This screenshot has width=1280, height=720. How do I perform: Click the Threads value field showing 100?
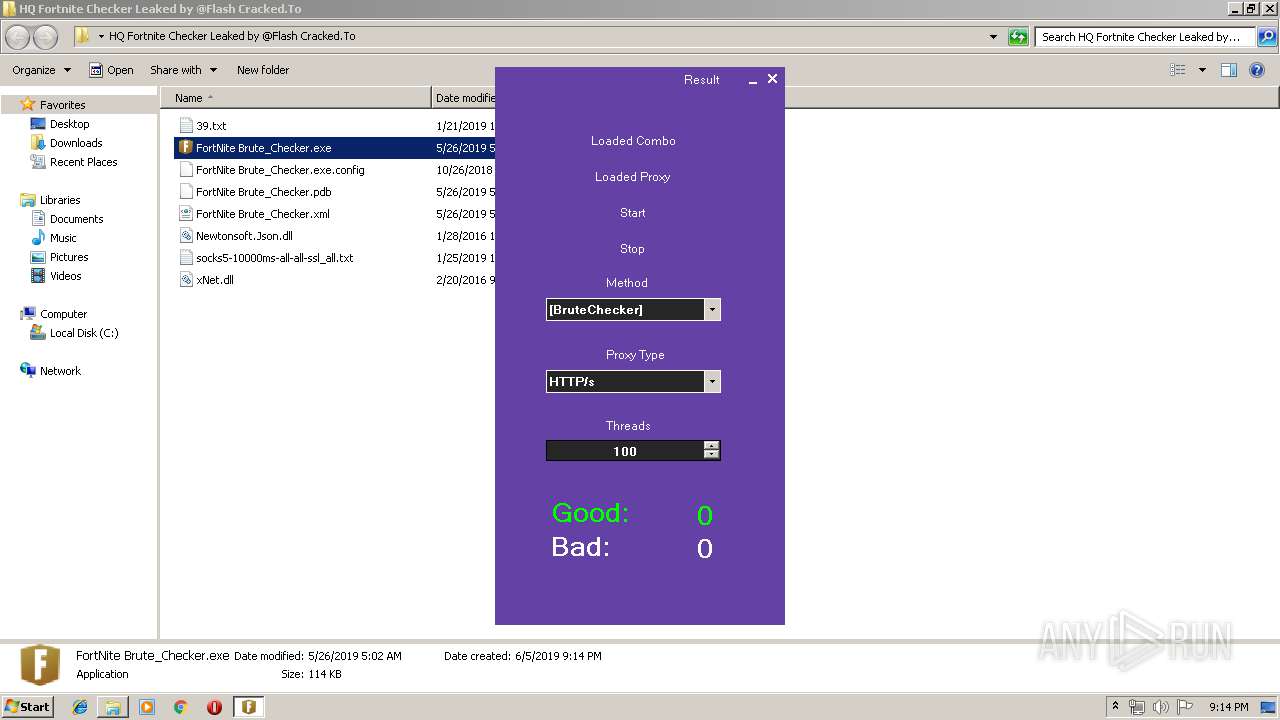625,452
